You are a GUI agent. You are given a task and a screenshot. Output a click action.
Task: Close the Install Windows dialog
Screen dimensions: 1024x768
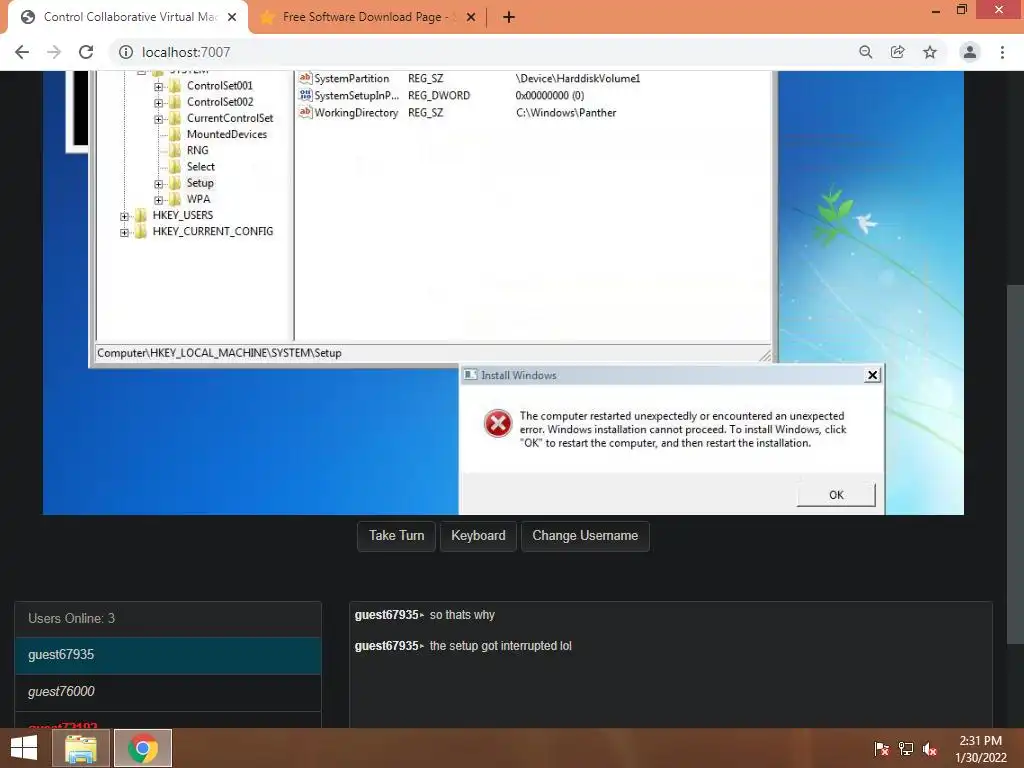click(x=872, y=375)
